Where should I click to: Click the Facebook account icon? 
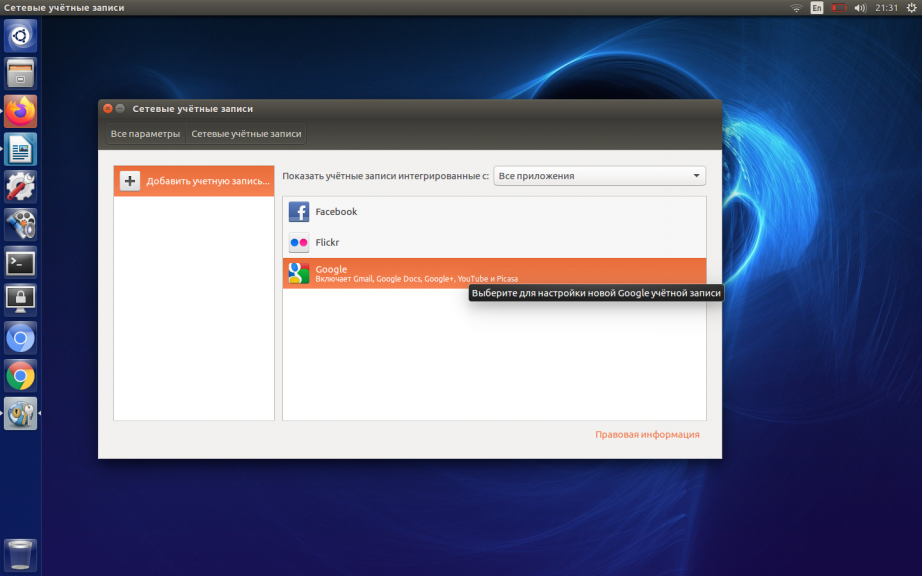point(298,212)
